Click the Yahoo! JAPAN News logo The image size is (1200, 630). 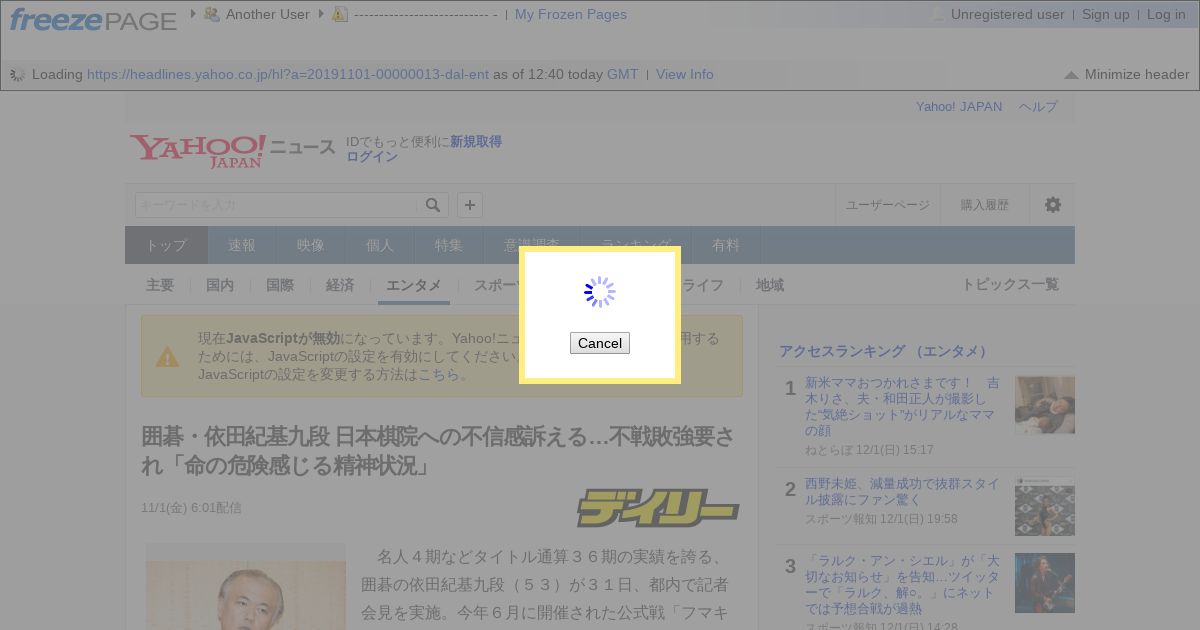click(x=232, y=150)
